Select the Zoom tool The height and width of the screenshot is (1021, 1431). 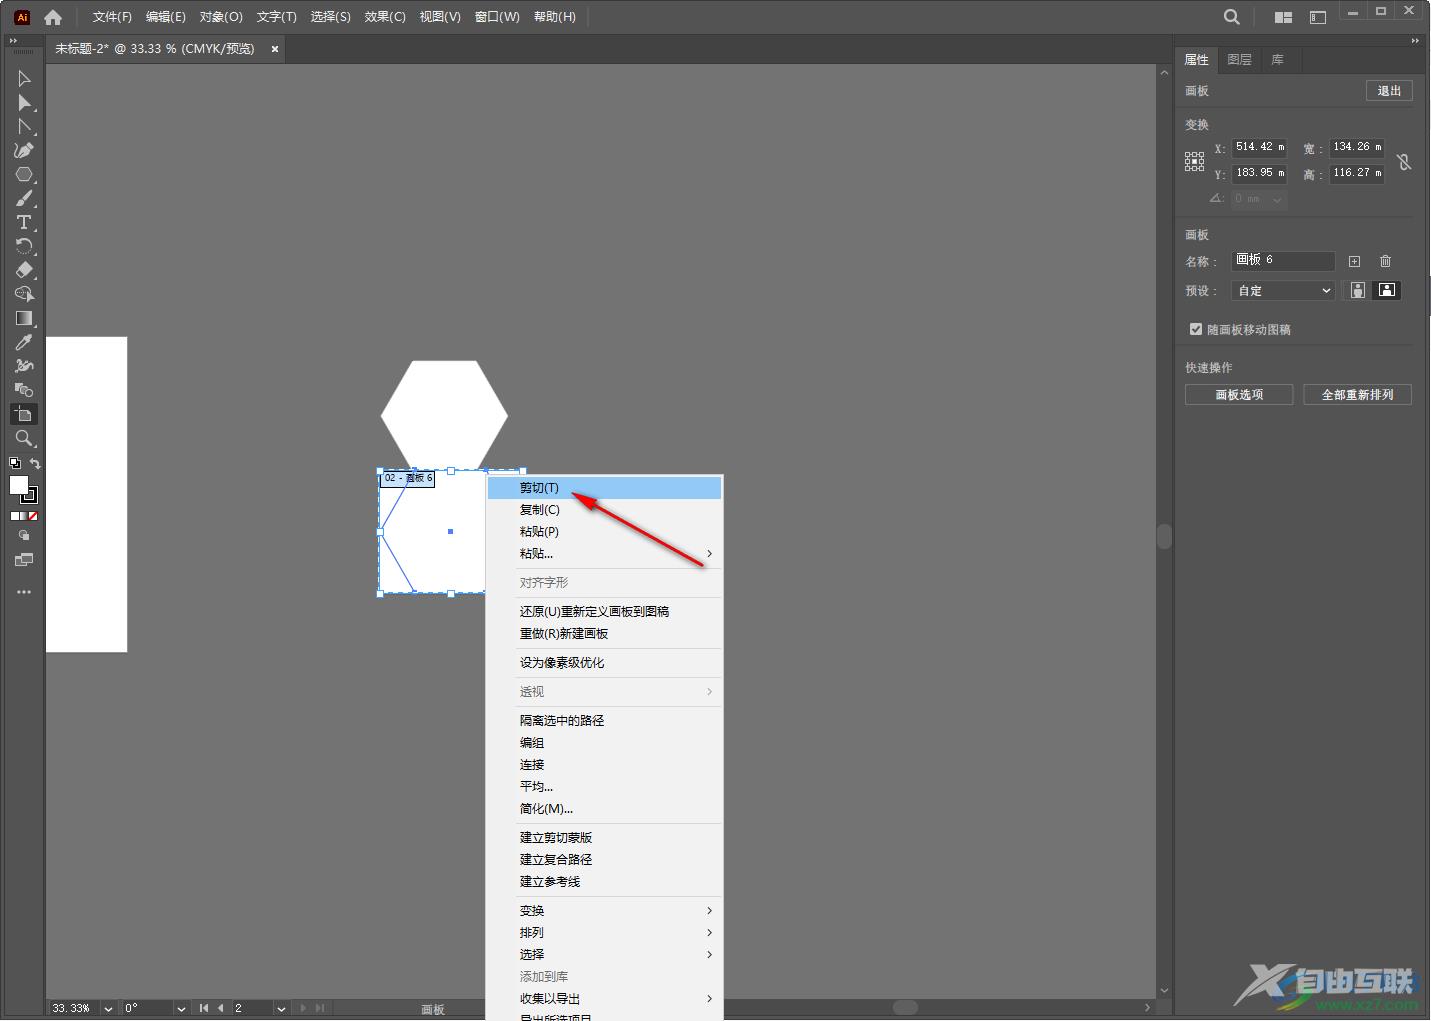[24, 439]
